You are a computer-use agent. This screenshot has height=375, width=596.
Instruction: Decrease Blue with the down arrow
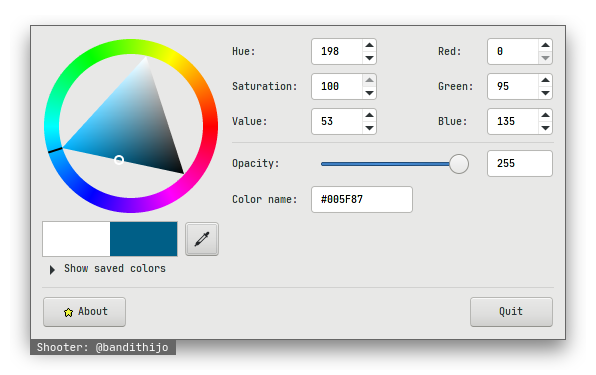pos(545,128)
